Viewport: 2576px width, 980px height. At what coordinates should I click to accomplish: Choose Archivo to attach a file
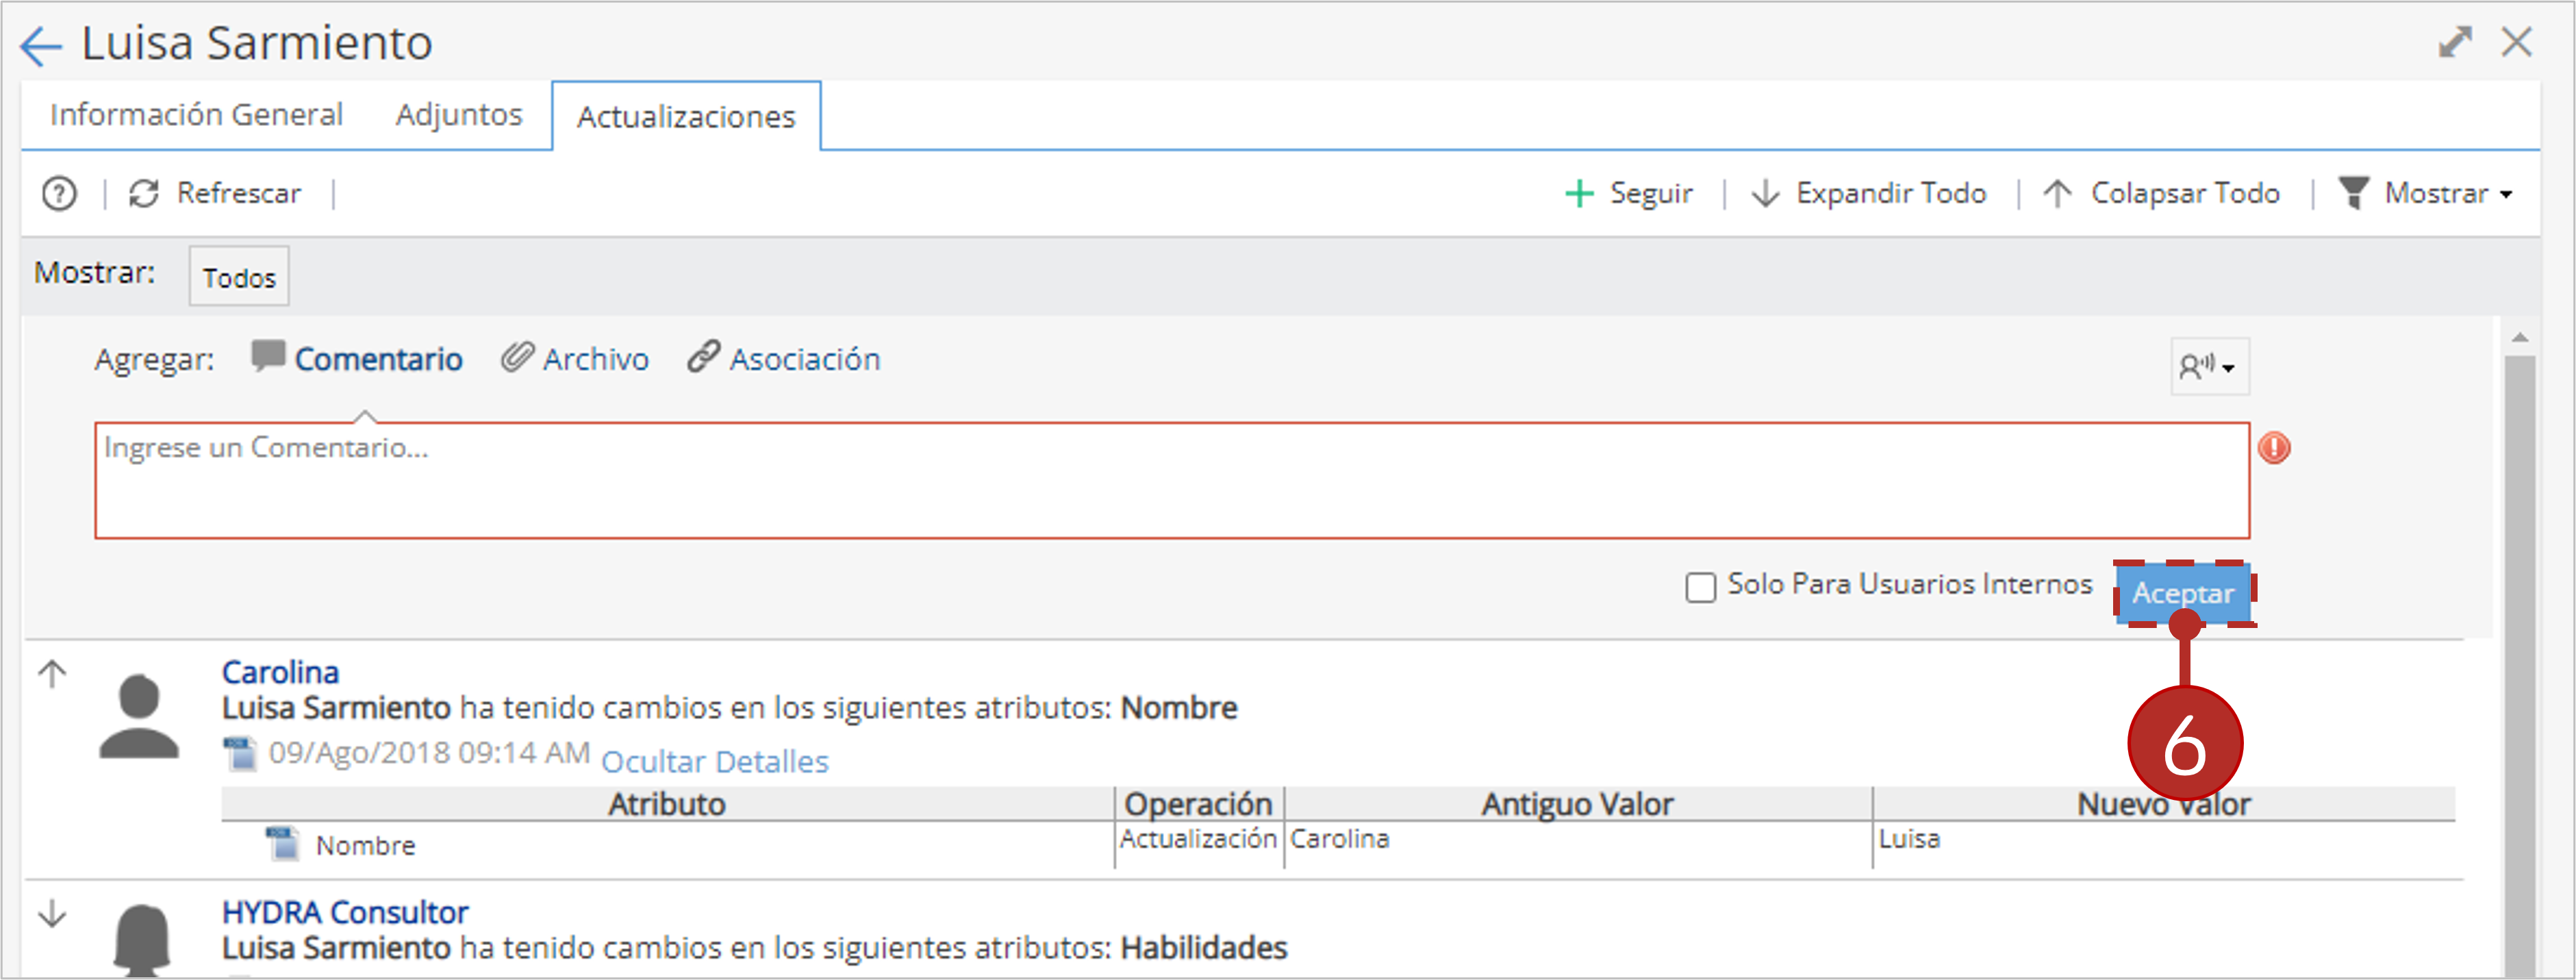coord(575,359)
